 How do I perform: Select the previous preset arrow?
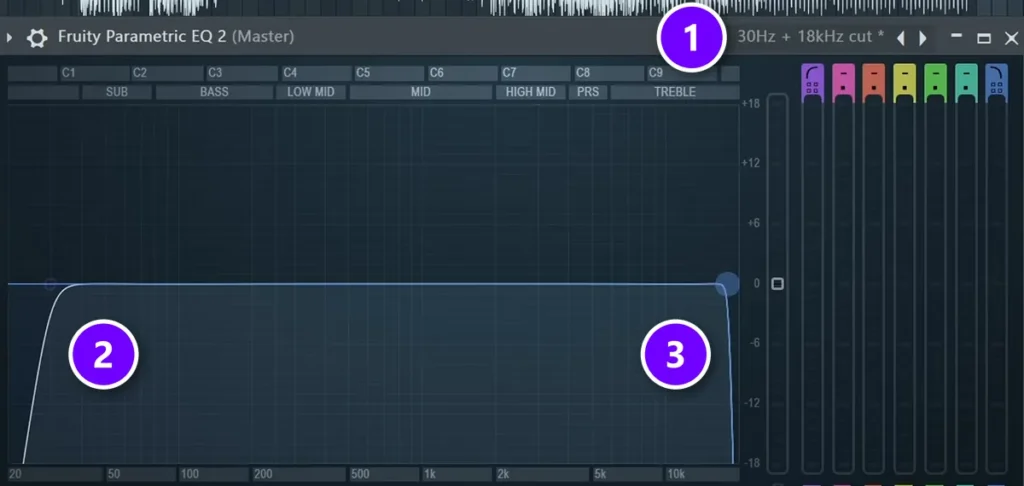tap(901, 38)
